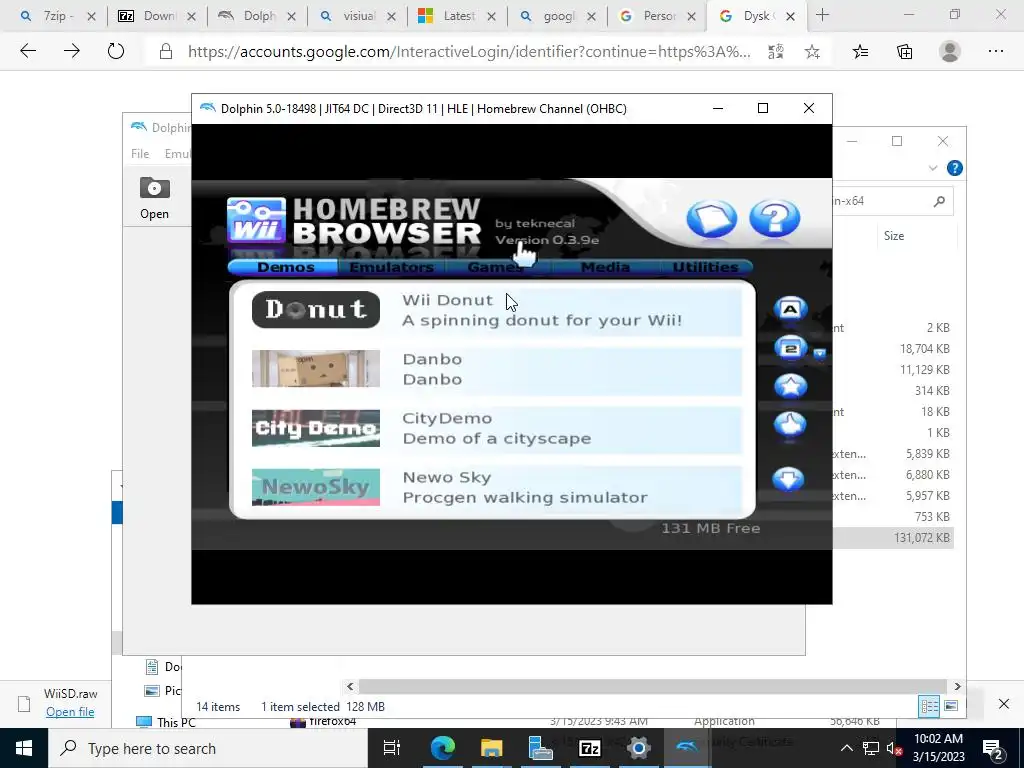
Task: Switch to the 7z Download browser tab
Action: [x=157, y=16]
